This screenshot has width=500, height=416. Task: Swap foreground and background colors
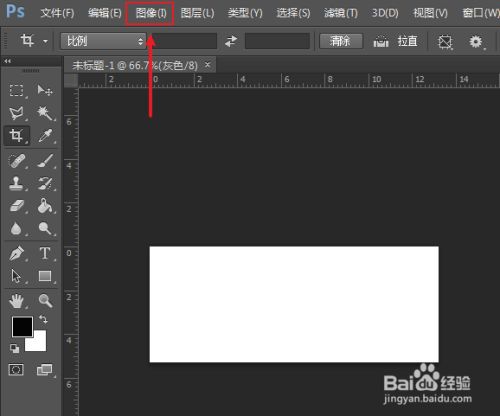click(x=43, y=319)
